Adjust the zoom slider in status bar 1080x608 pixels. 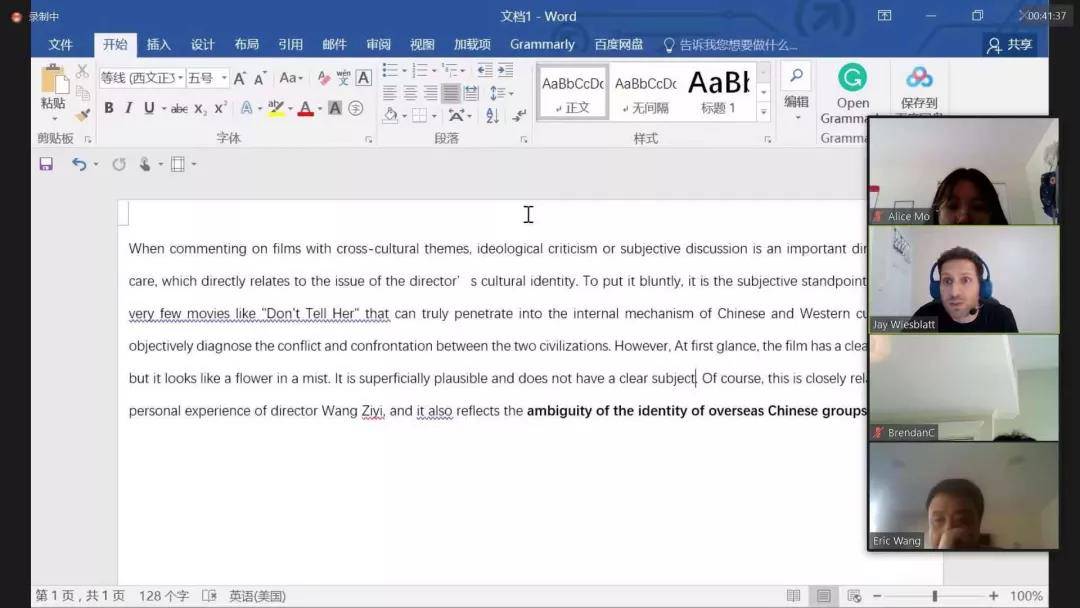tap(935, 596)
